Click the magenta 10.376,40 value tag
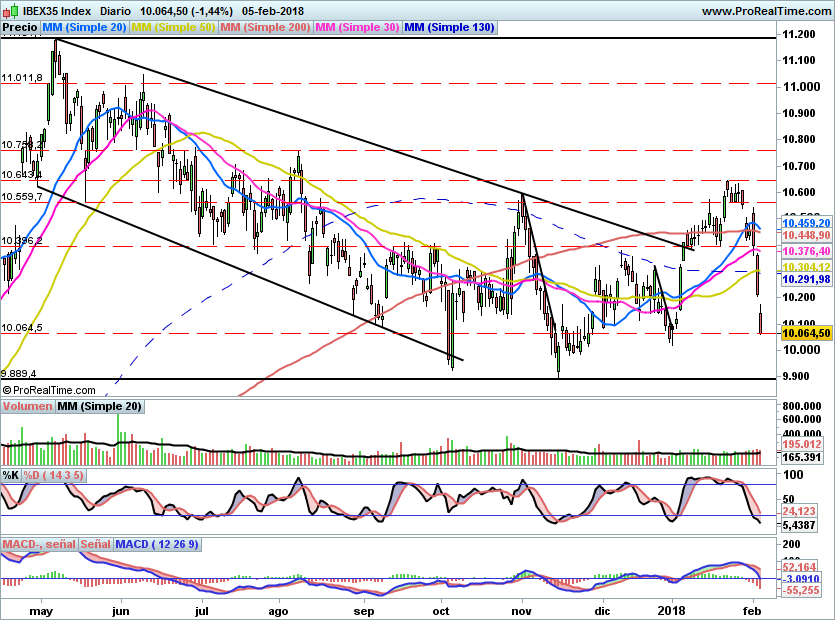835x620 pixels. coord(806,251)
